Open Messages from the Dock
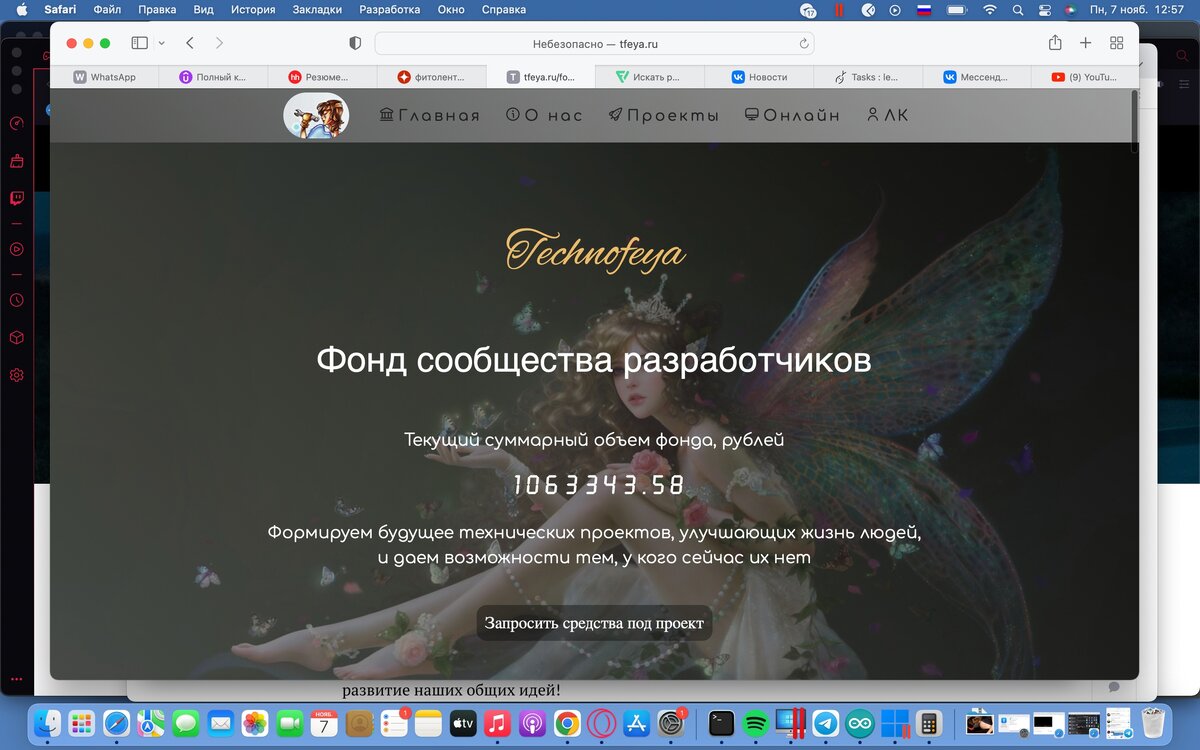The width and height of the screenshot is (1200, 750). coord(186,723)
